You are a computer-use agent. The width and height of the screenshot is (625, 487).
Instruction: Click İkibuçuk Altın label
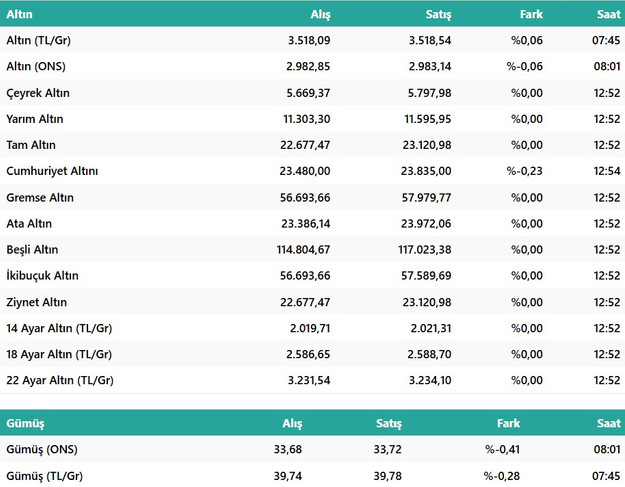coord(42,275)
